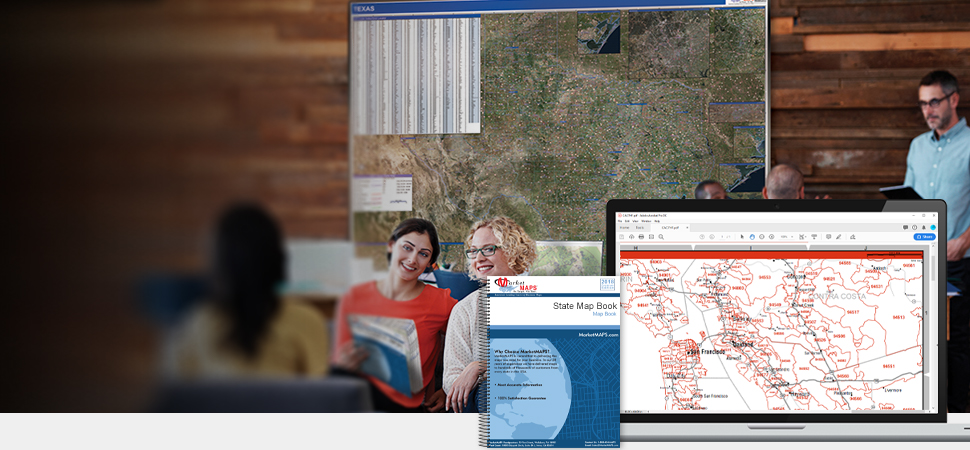Screen dimensions: 970x450
Task: Open the Help menu in Acrobat
Action: (657, 221)
